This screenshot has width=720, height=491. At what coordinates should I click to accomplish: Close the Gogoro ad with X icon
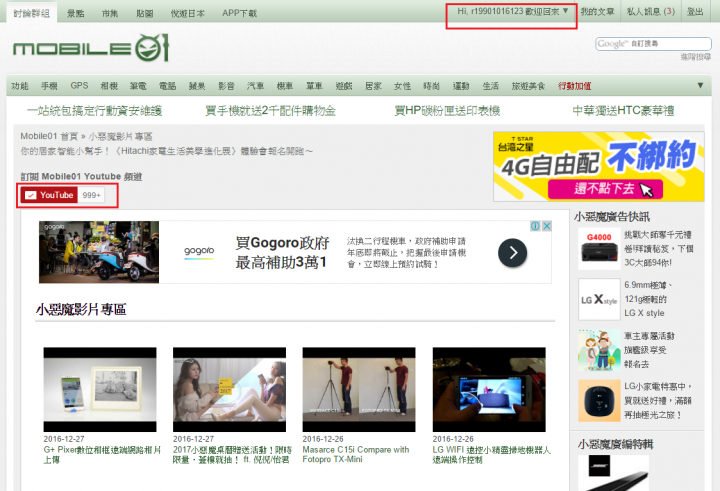coord(546,226)
